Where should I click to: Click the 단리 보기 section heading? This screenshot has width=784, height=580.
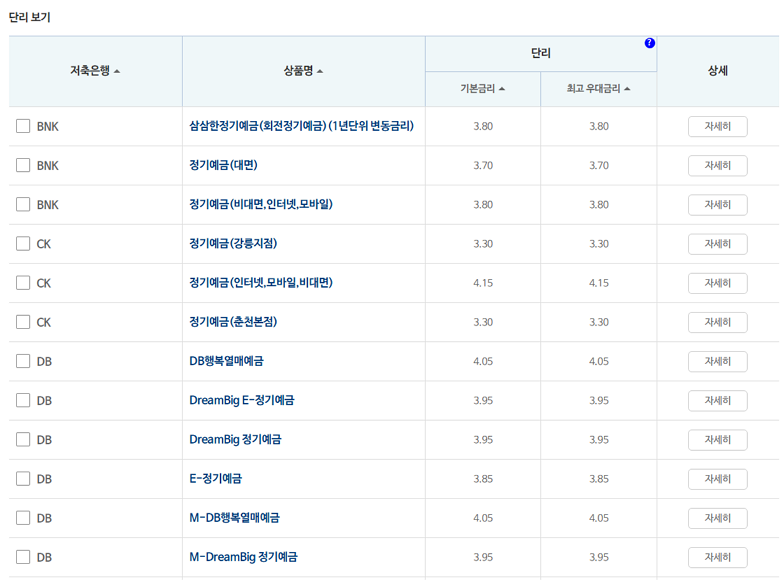coord(30,18)
